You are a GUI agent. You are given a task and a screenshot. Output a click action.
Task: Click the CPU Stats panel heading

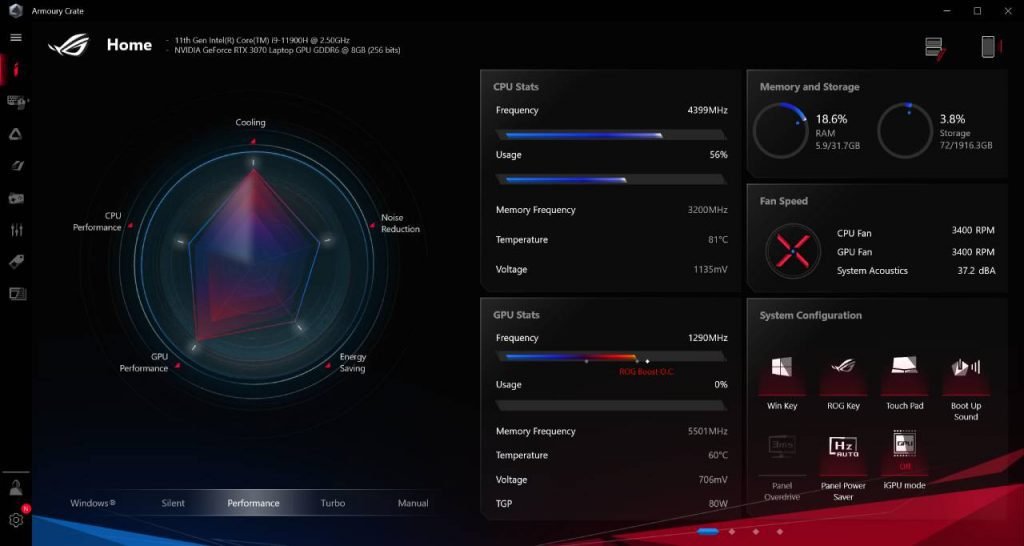[516, 87]
